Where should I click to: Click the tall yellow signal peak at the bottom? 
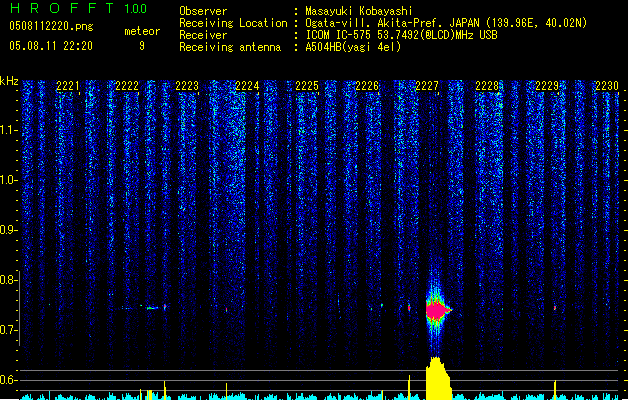(438, 378)
